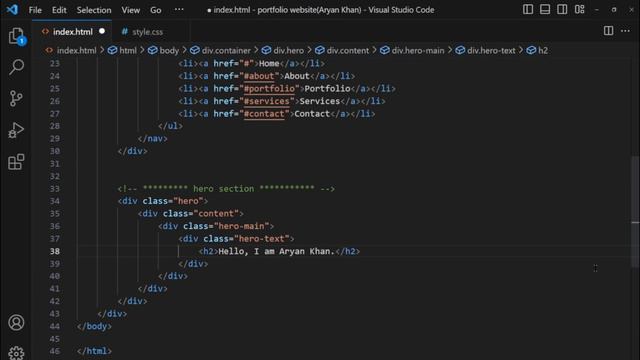Click the #portfolio href link
This screenshot has width=640, height=360.
click(269, 89)
